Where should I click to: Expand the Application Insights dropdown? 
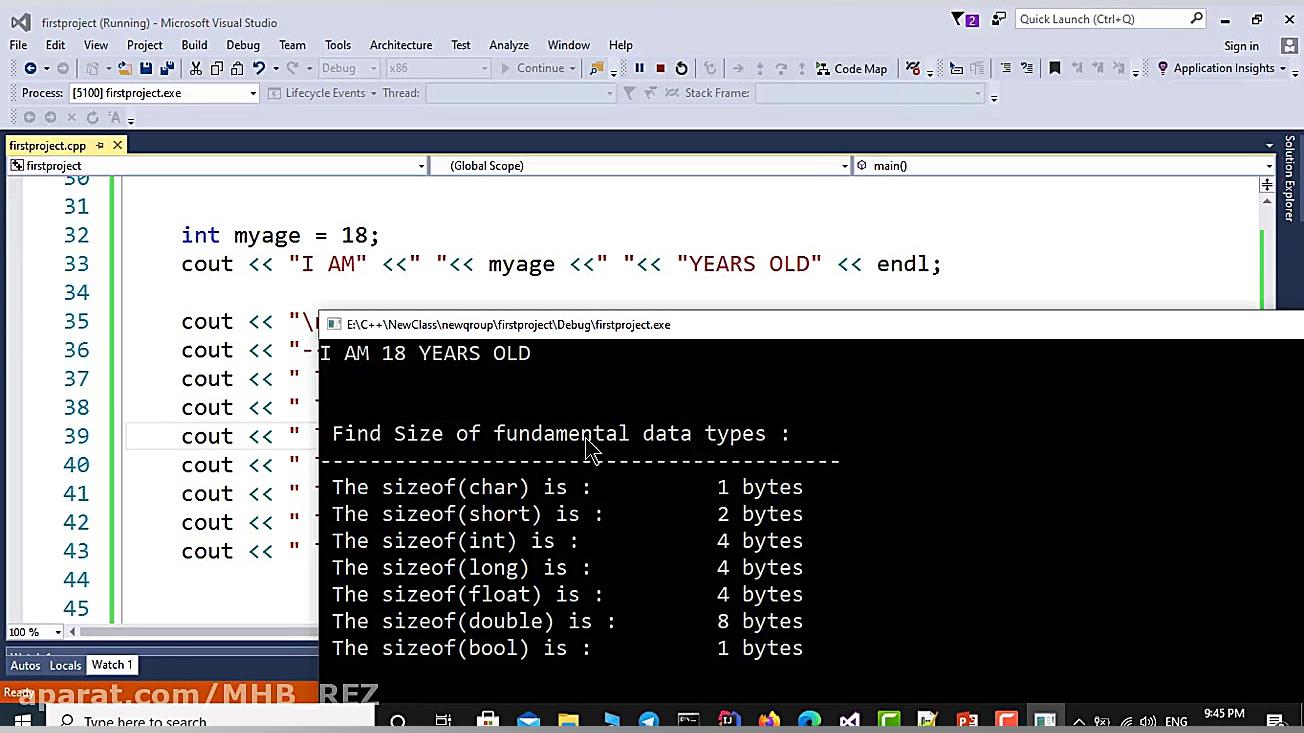click(1282, 69)
